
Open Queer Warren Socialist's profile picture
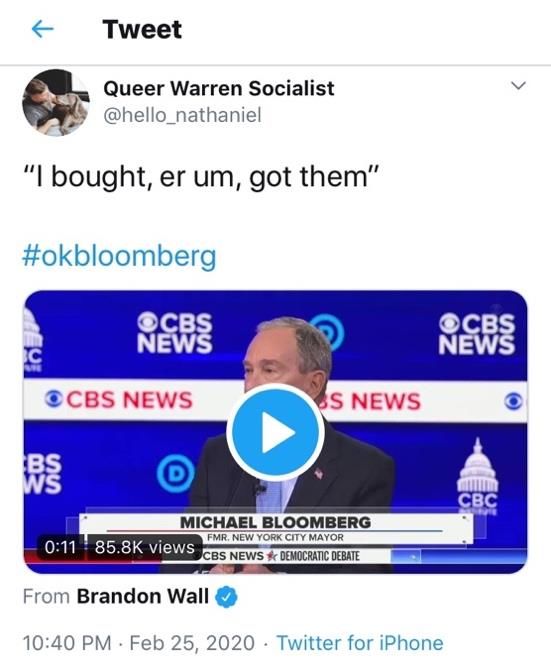[56, 103]
